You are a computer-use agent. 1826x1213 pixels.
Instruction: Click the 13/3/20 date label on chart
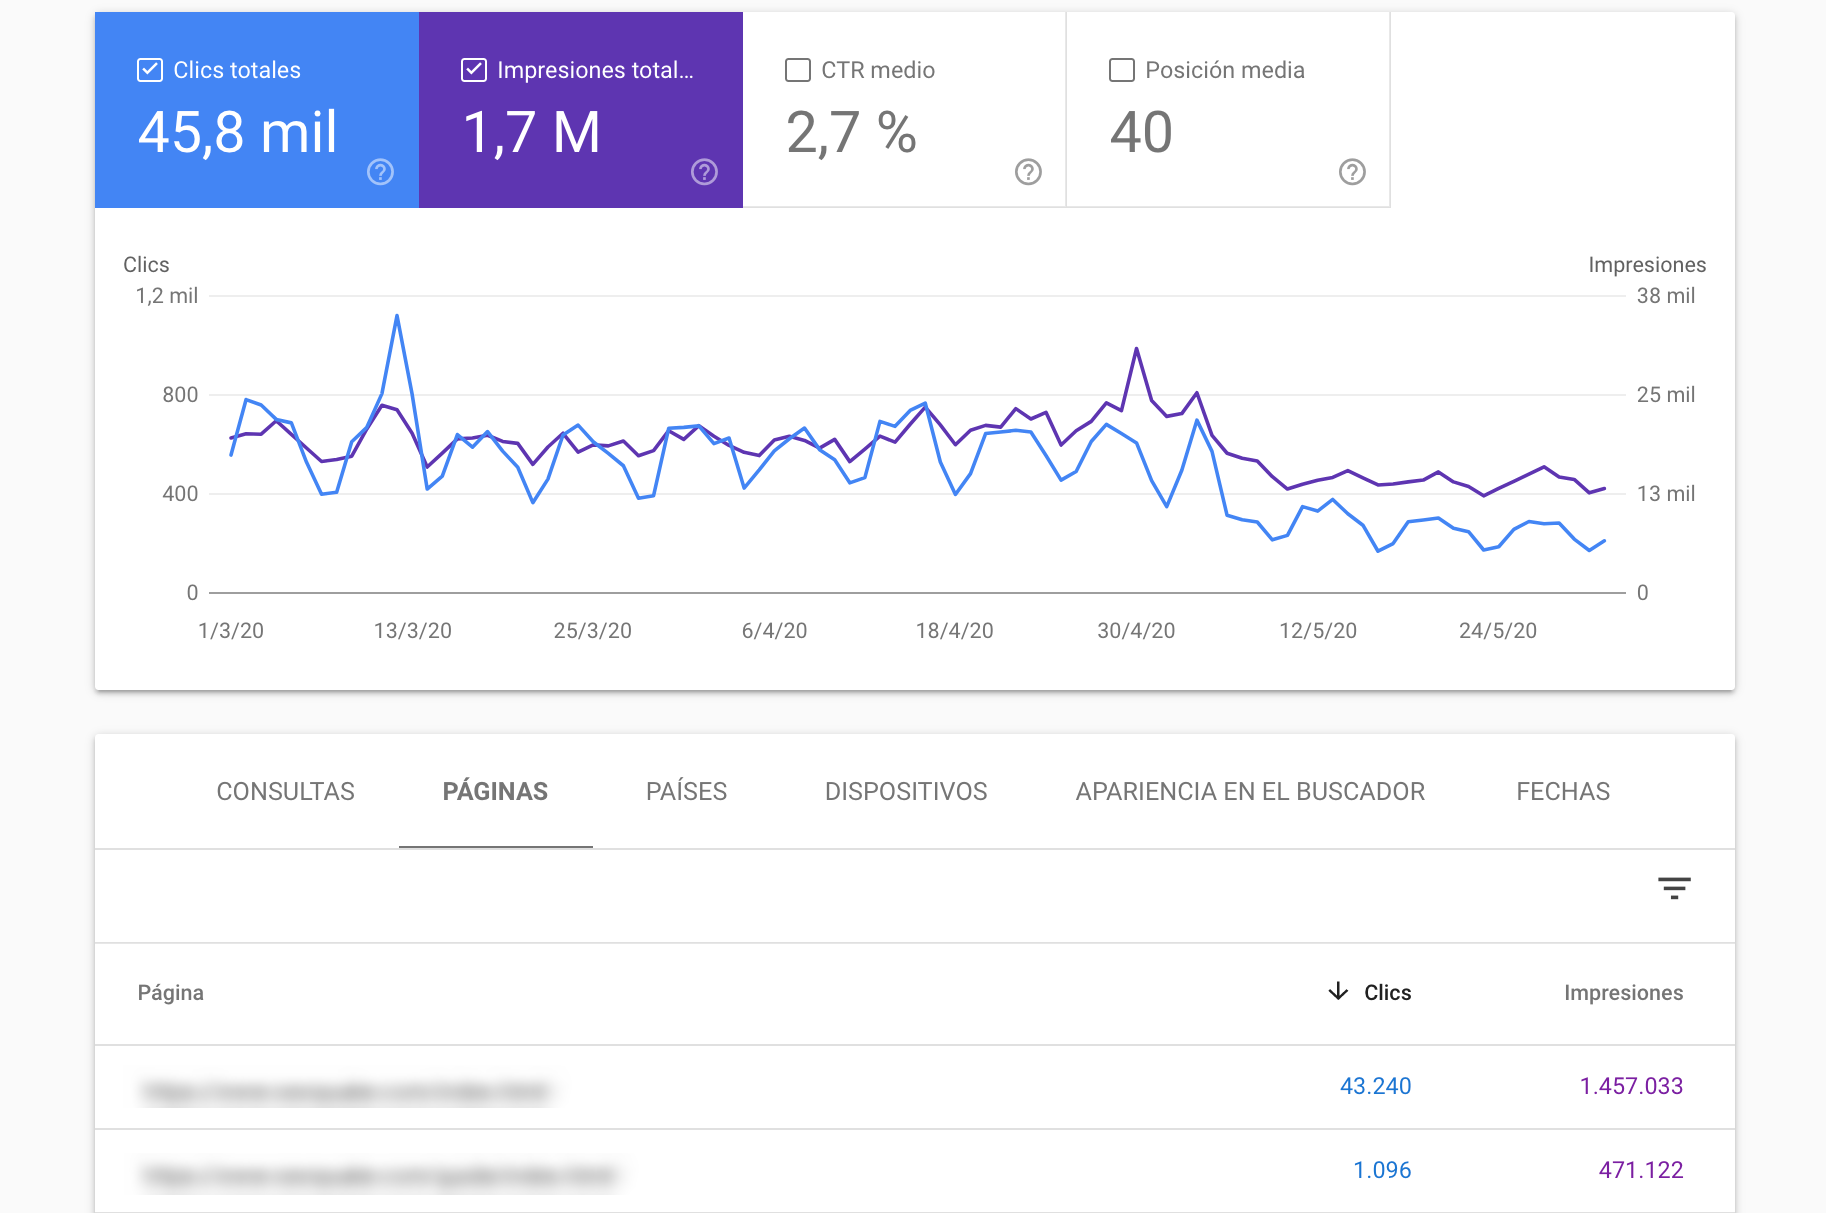pyautogui.click(x=412, y=631)
